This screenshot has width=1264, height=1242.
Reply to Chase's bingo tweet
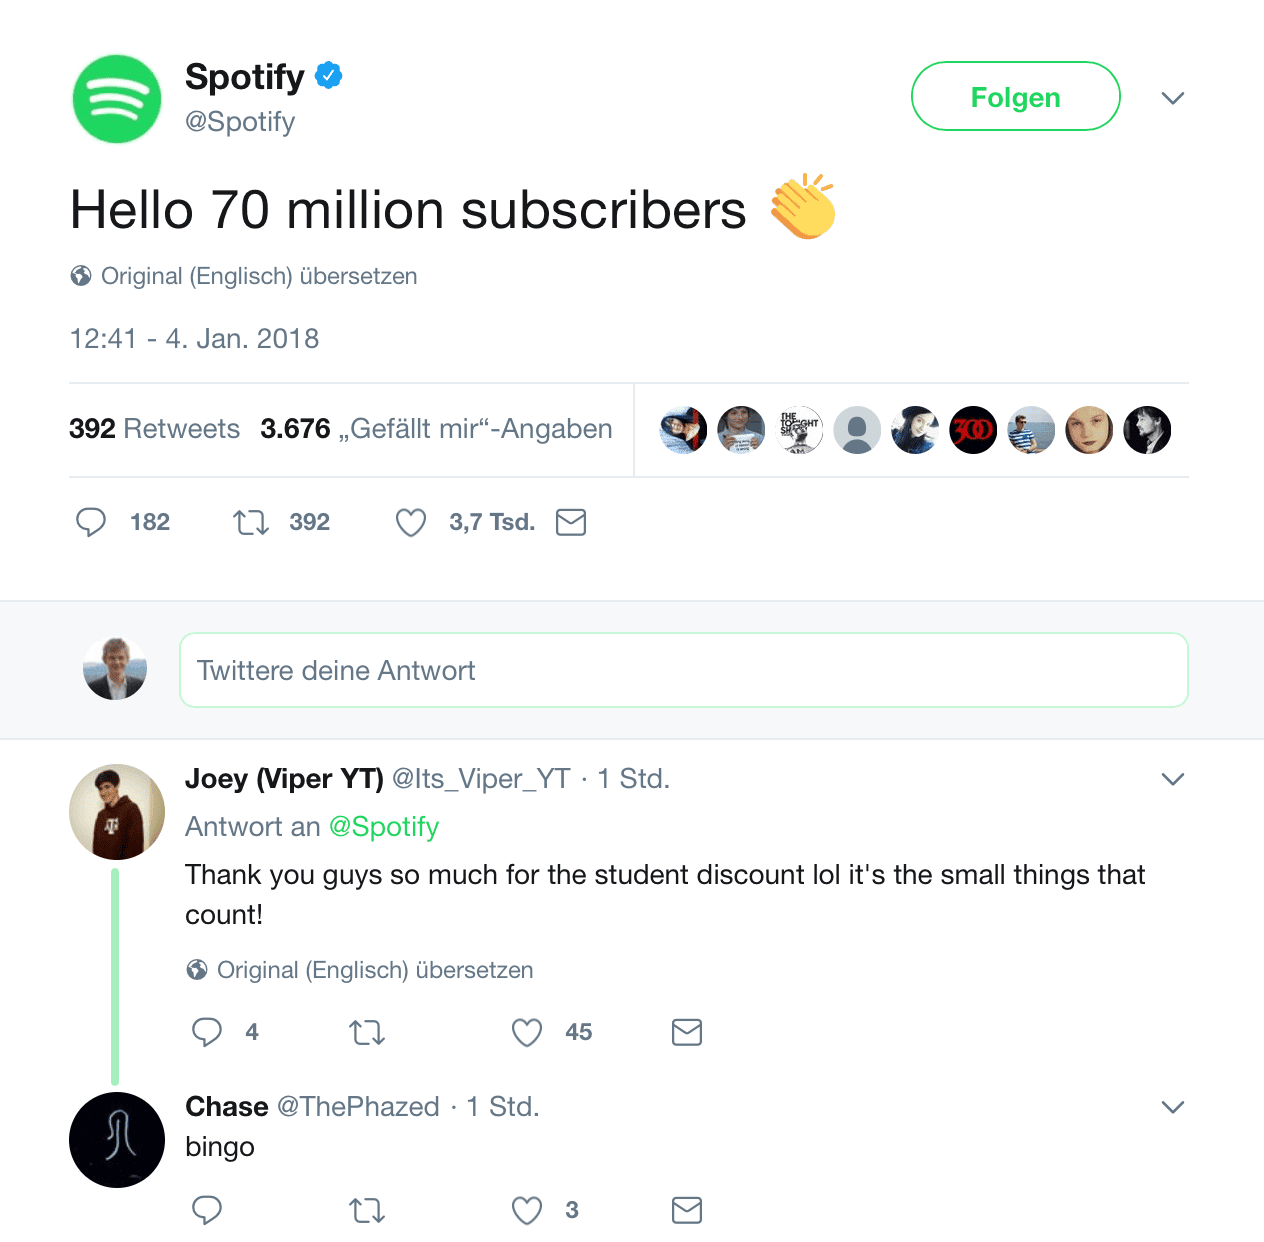coord(207,1210)
